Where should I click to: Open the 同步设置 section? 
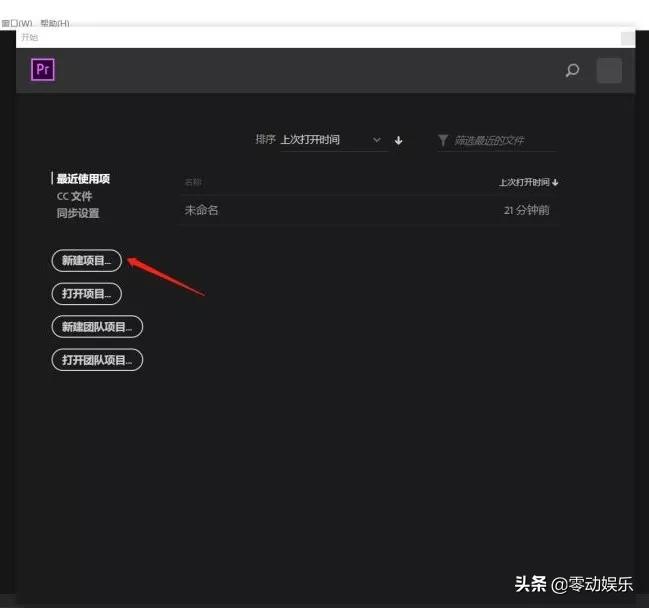click(x=78, y=213)
